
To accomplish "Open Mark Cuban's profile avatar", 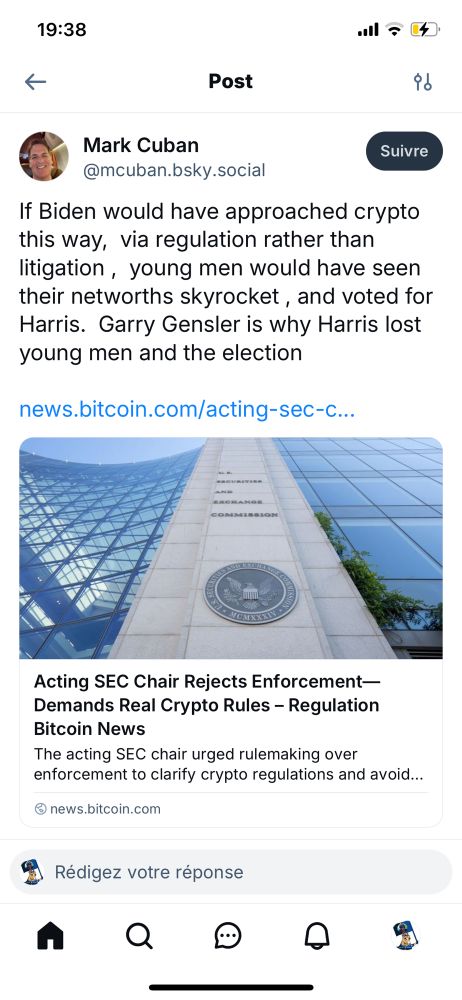I will (43, 156).
